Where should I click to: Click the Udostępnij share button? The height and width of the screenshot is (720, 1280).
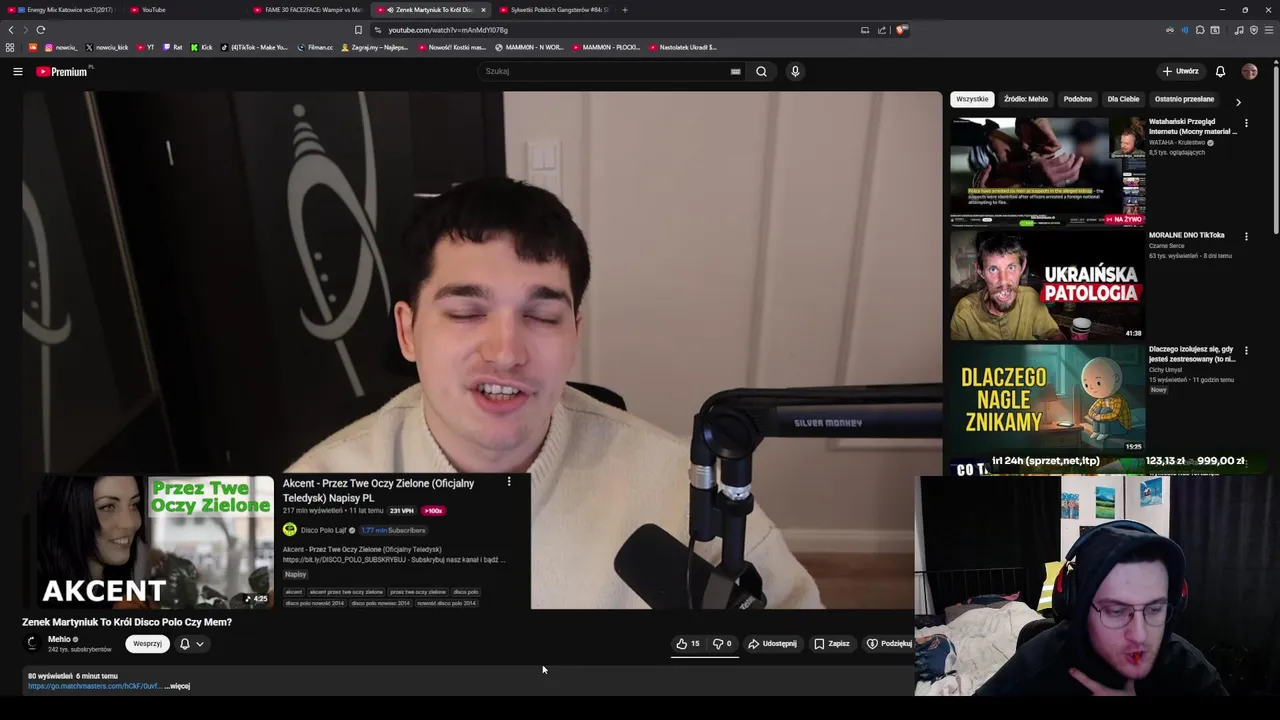pos(773,644)
